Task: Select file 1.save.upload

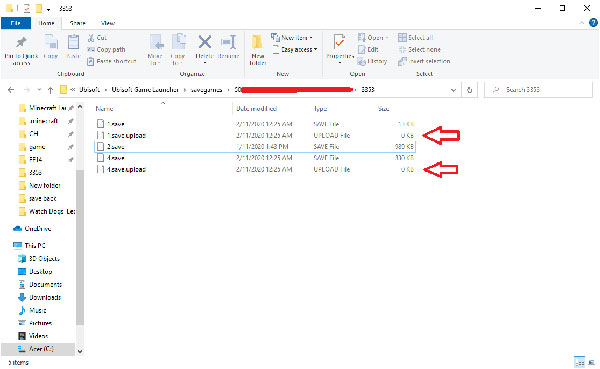Action: pyautogui.click(x=255, y=135)
